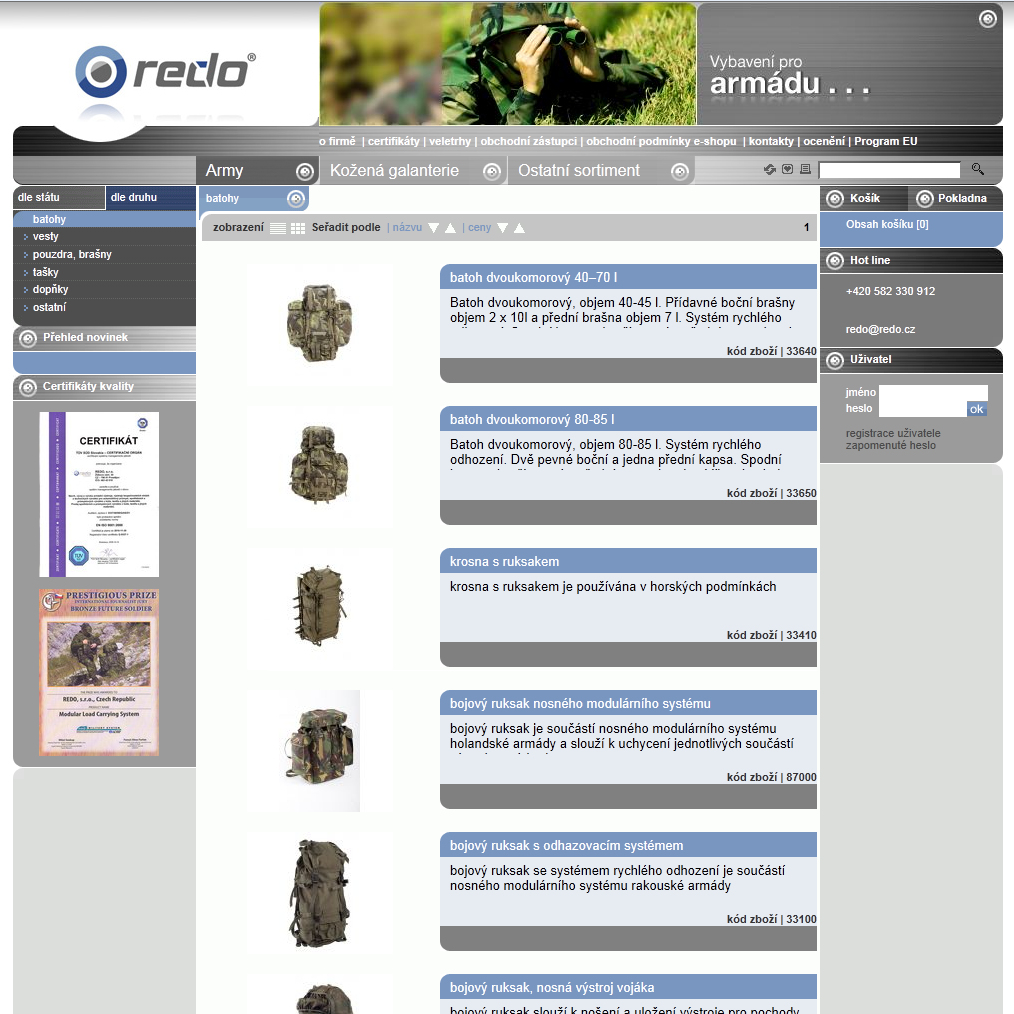Open obchodní zástupci link
The image size is (1014, 1014).
pyautogui.click(x=528, y=141)
